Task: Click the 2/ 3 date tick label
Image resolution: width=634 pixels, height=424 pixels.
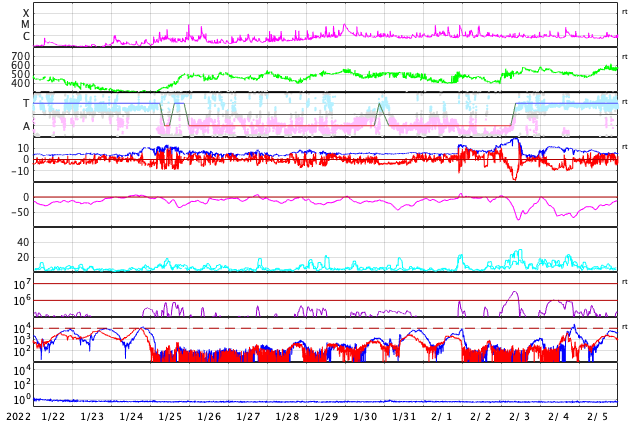Action: (x=520, y=416)
